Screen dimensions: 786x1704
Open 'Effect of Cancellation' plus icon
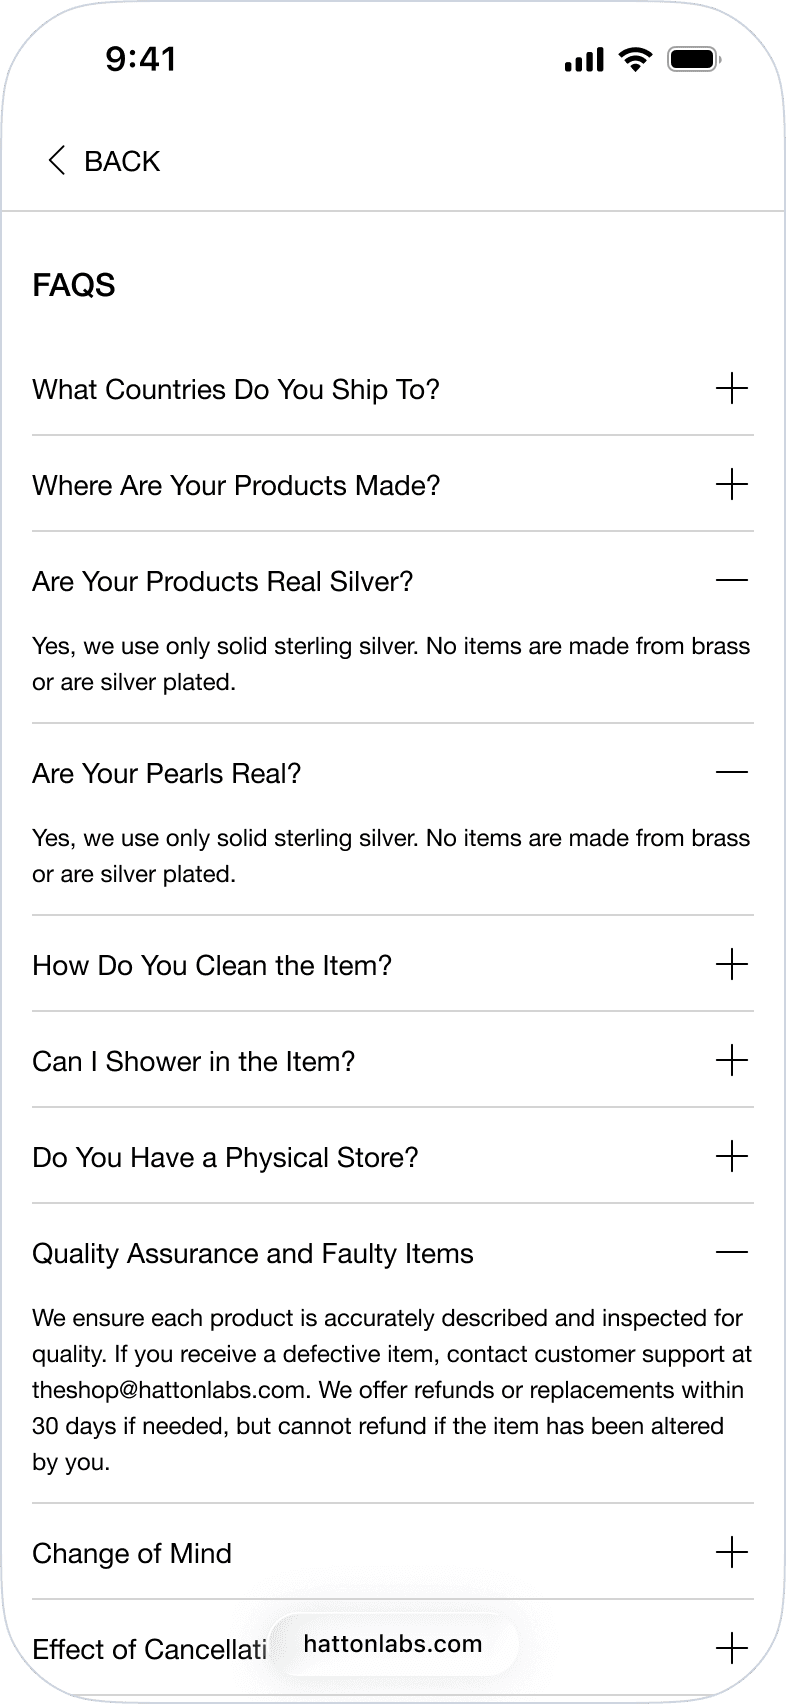(732, 1648)
